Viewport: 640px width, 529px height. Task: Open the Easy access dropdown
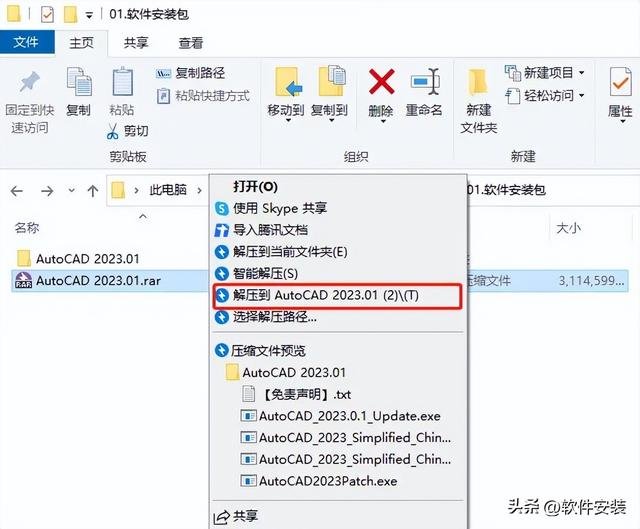pyautogui.click(x=581, y=96)
